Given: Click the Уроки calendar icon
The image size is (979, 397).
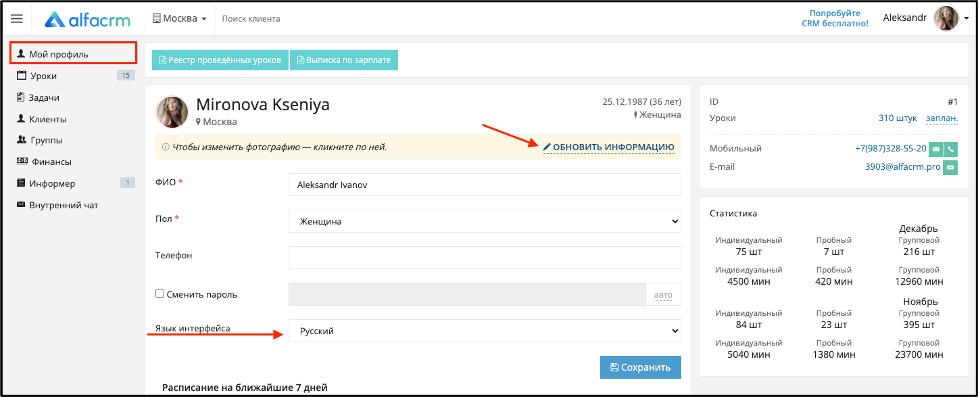Looking at the screenshot, I should [x=21, y=76].
